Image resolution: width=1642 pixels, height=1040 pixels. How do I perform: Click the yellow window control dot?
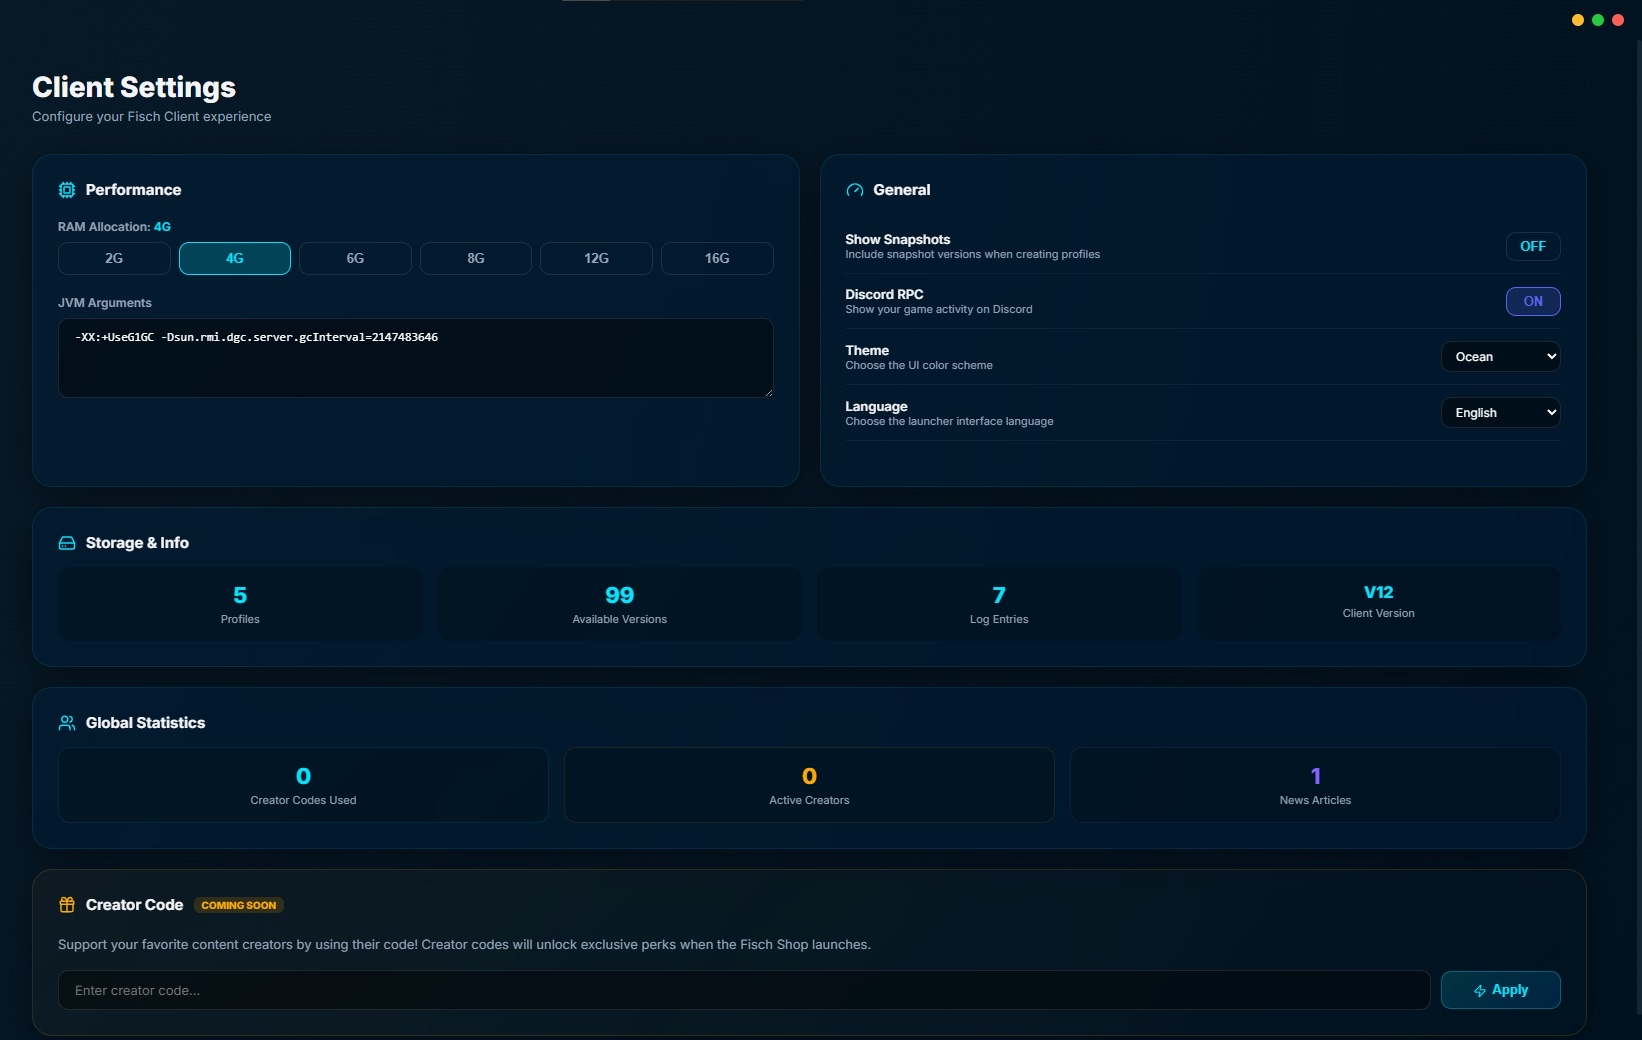click(1577, 20)
